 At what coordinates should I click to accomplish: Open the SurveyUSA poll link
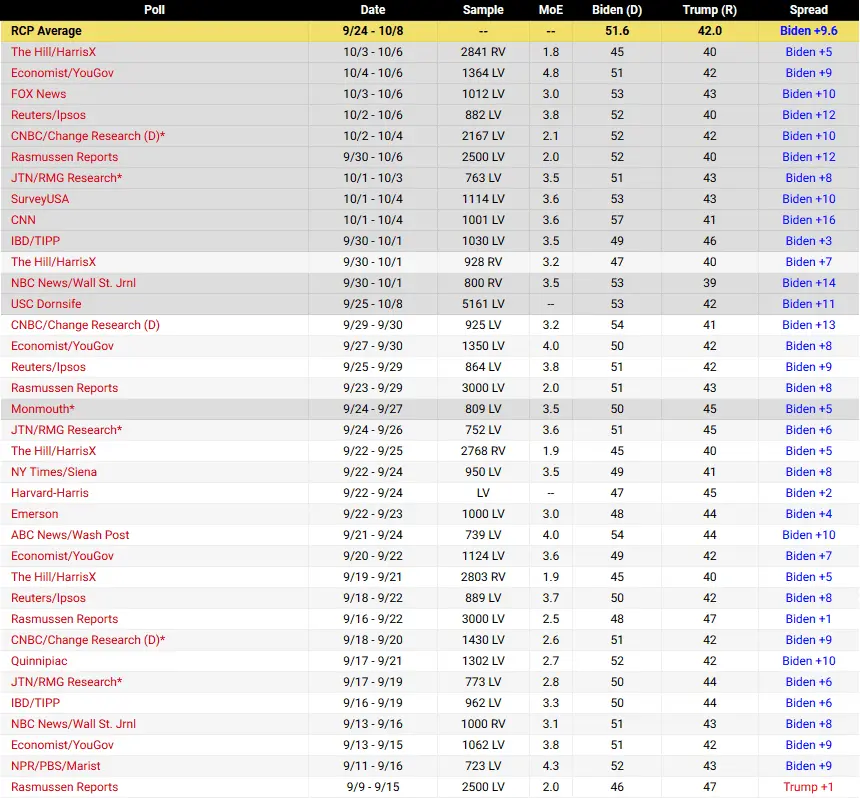click(40, 199)
